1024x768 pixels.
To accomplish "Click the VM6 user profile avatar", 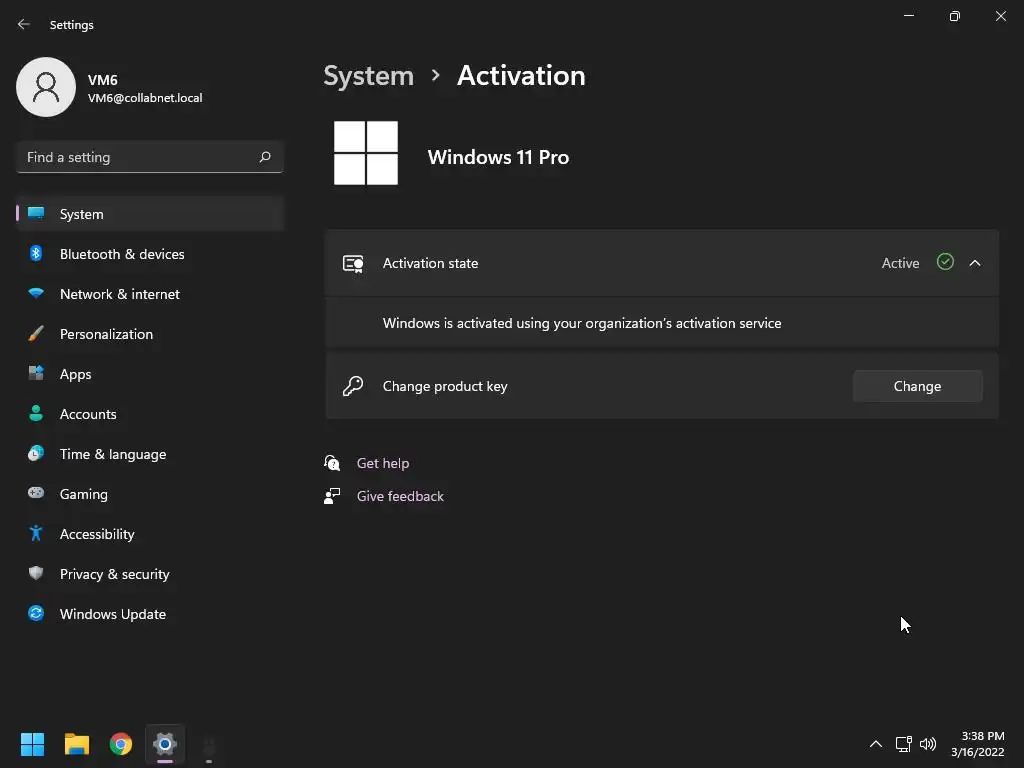I will [46, 87].
